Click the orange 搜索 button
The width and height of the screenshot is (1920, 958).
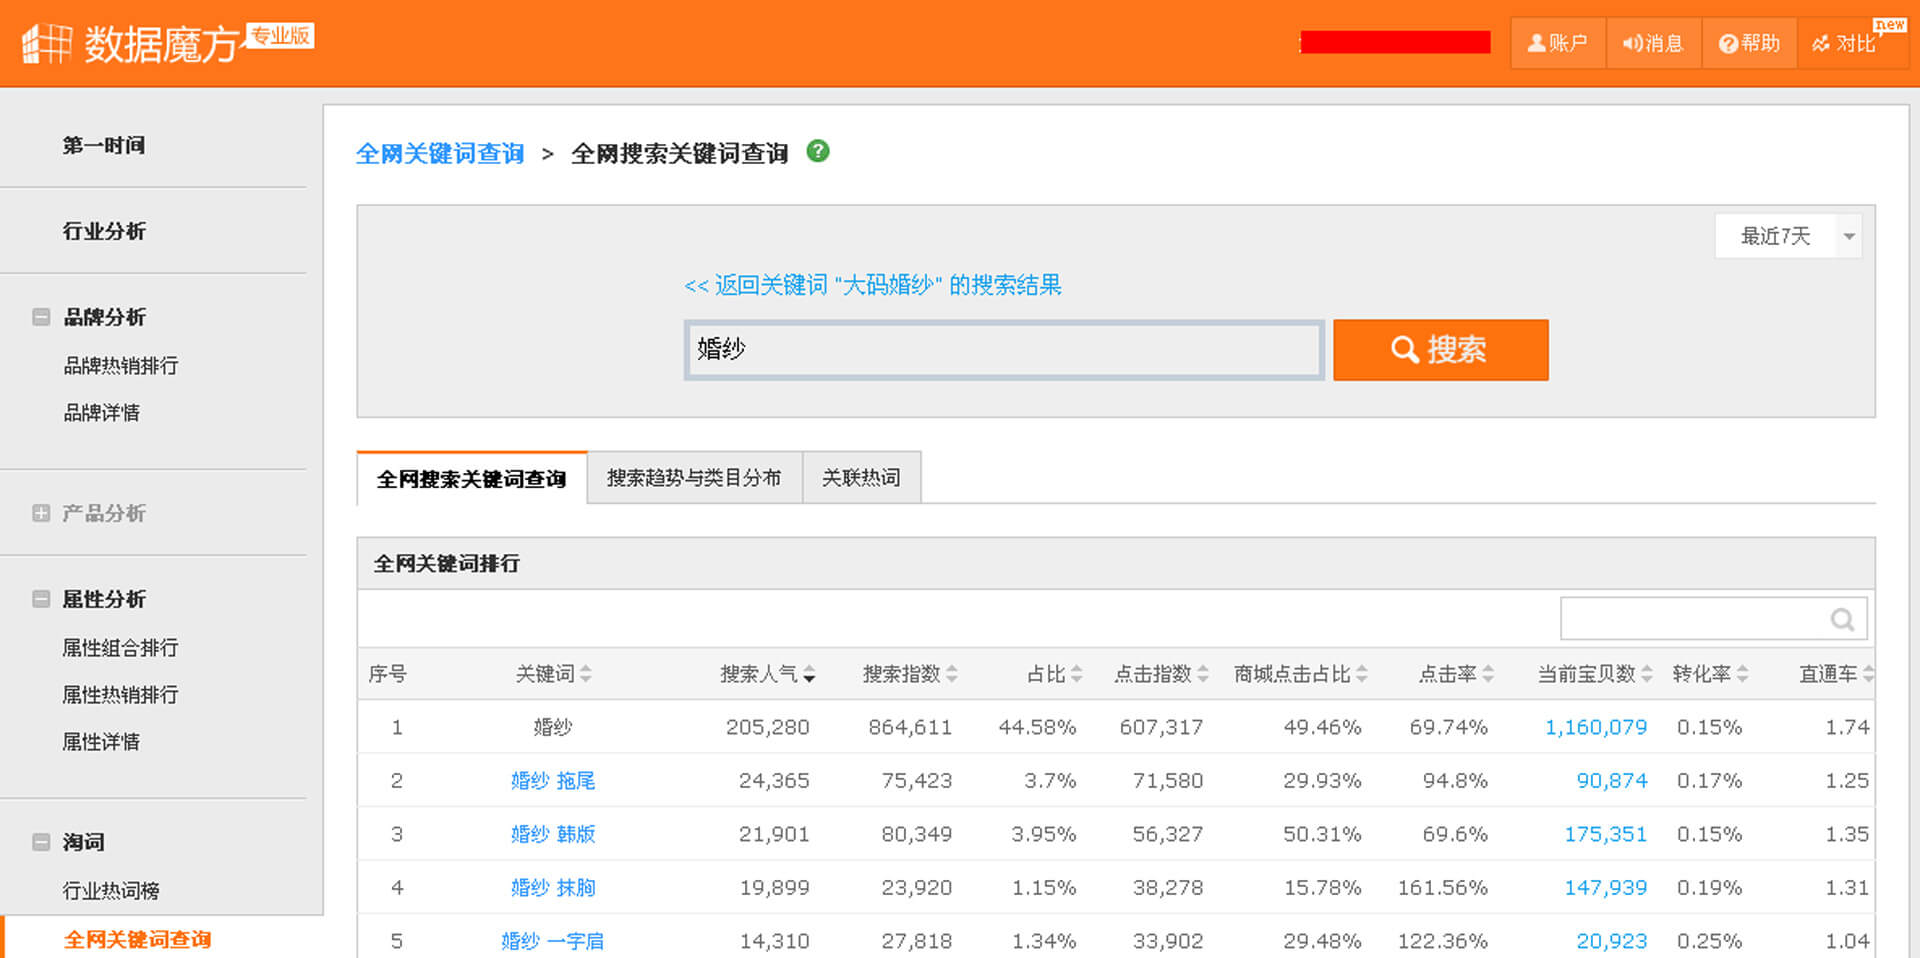(x=1440, y=350)
